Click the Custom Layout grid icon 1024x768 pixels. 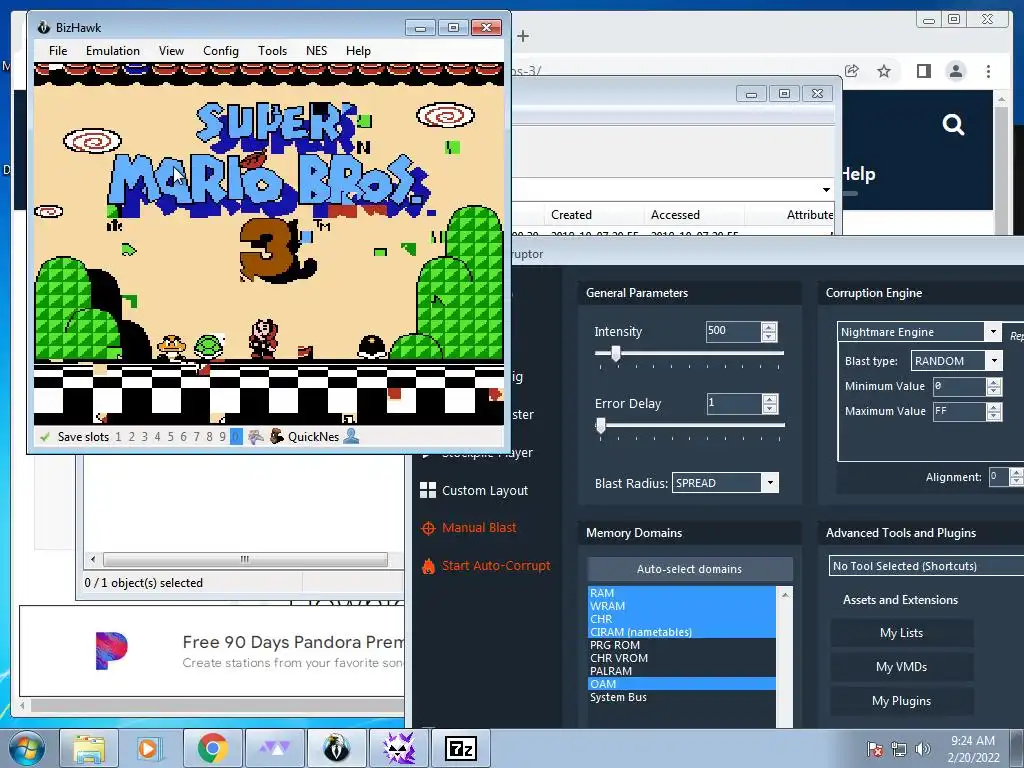(428, 490)
